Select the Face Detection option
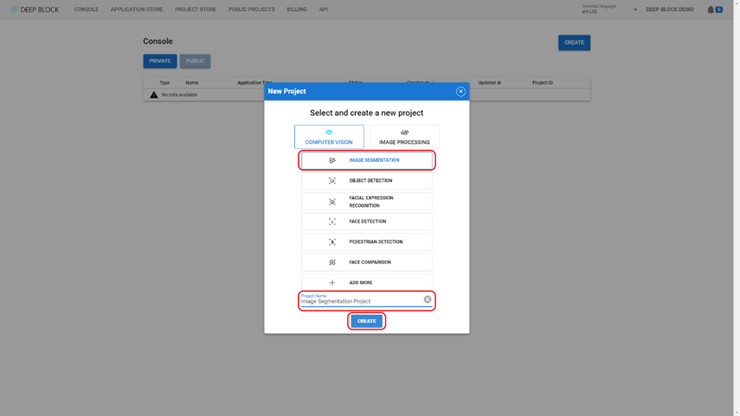This screenshot has height=416, width=740. (367, 221)
